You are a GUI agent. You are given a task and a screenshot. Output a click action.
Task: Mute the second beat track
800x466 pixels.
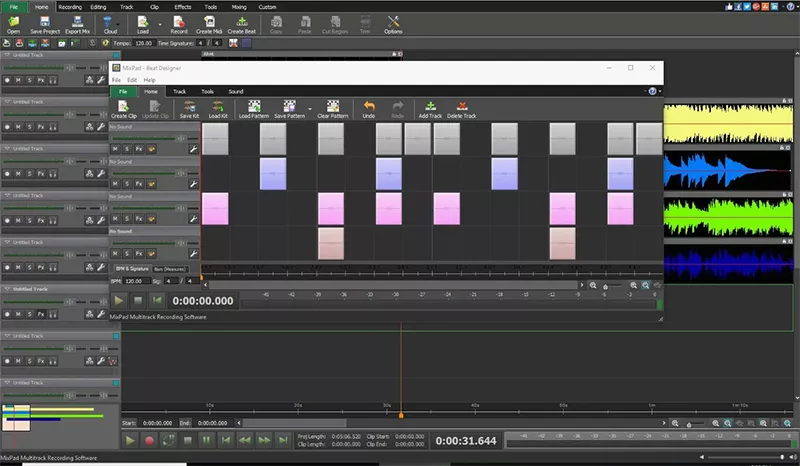coord(115,184)
